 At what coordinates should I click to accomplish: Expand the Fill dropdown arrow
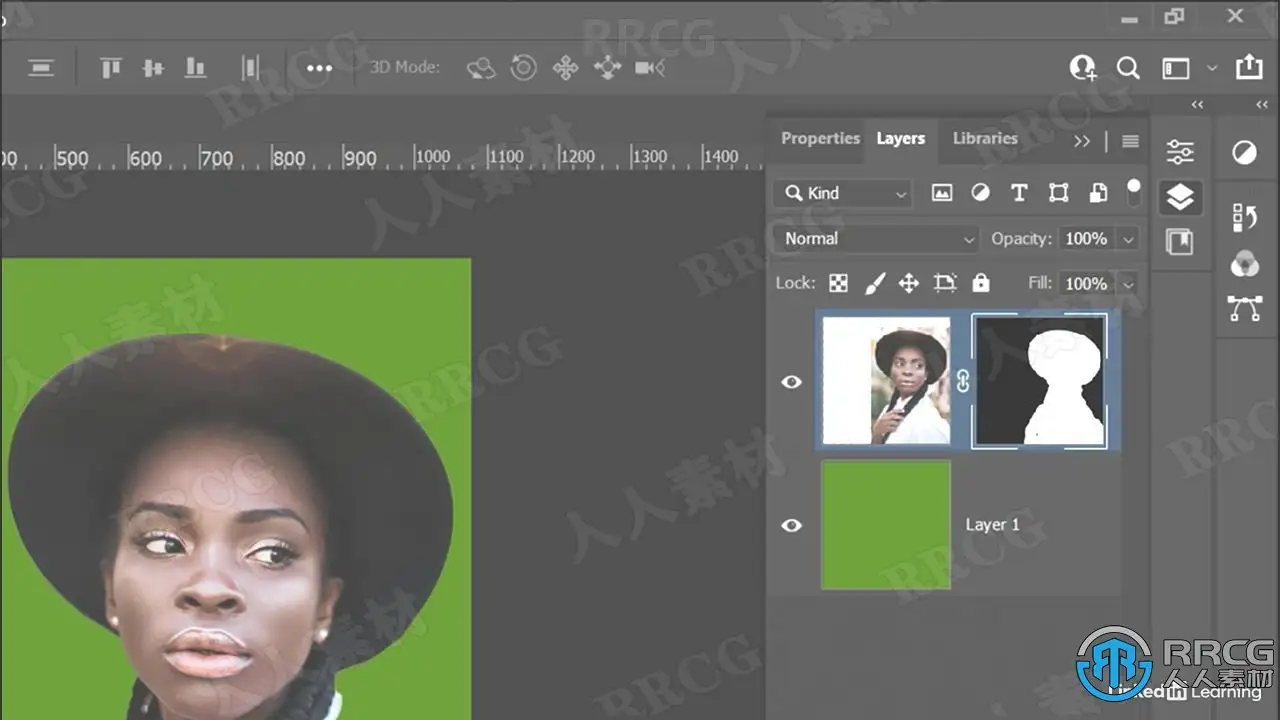point(1129,284)
